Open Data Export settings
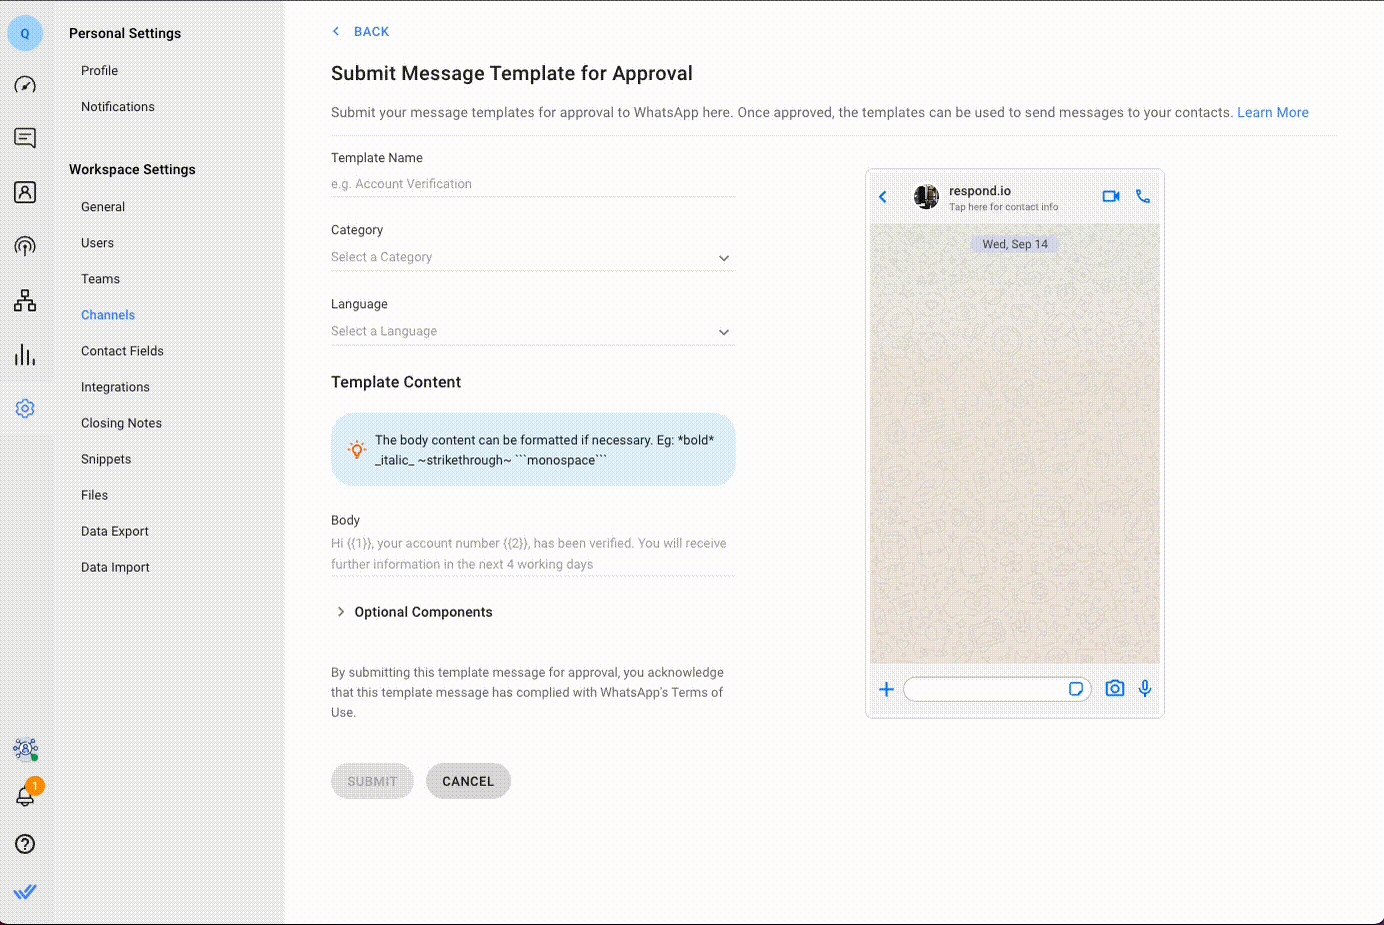The height and width of the screenshot is (925, 1384). click(x=115, y=531)
